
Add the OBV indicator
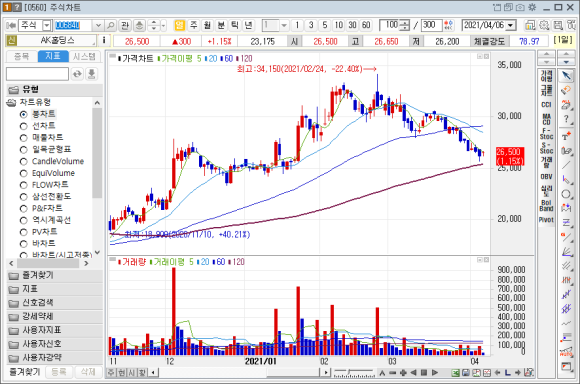(546, 176)
